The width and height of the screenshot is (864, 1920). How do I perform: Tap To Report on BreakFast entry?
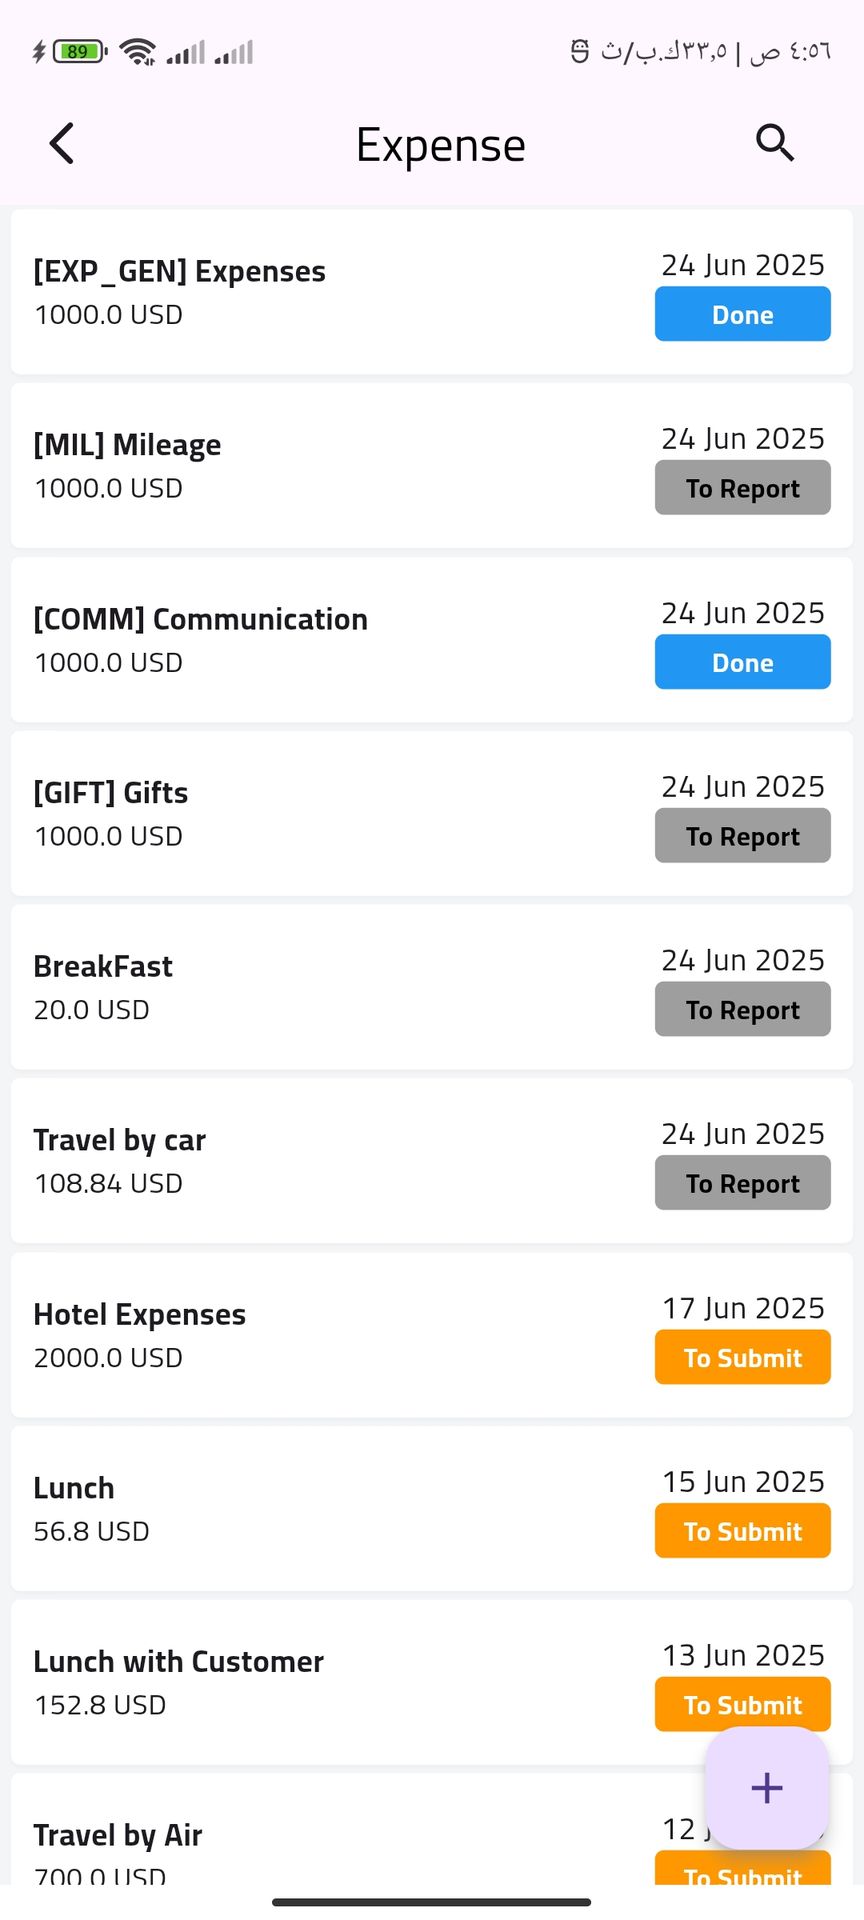742,1009
